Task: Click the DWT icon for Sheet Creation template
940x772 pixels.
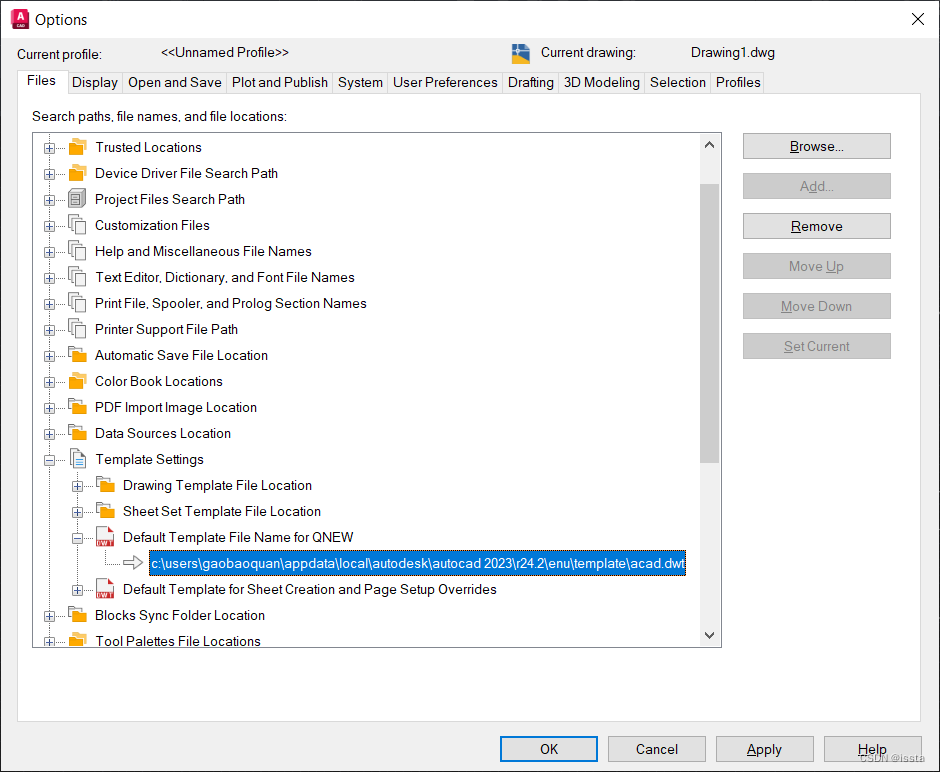Action: tap(105, 589)
